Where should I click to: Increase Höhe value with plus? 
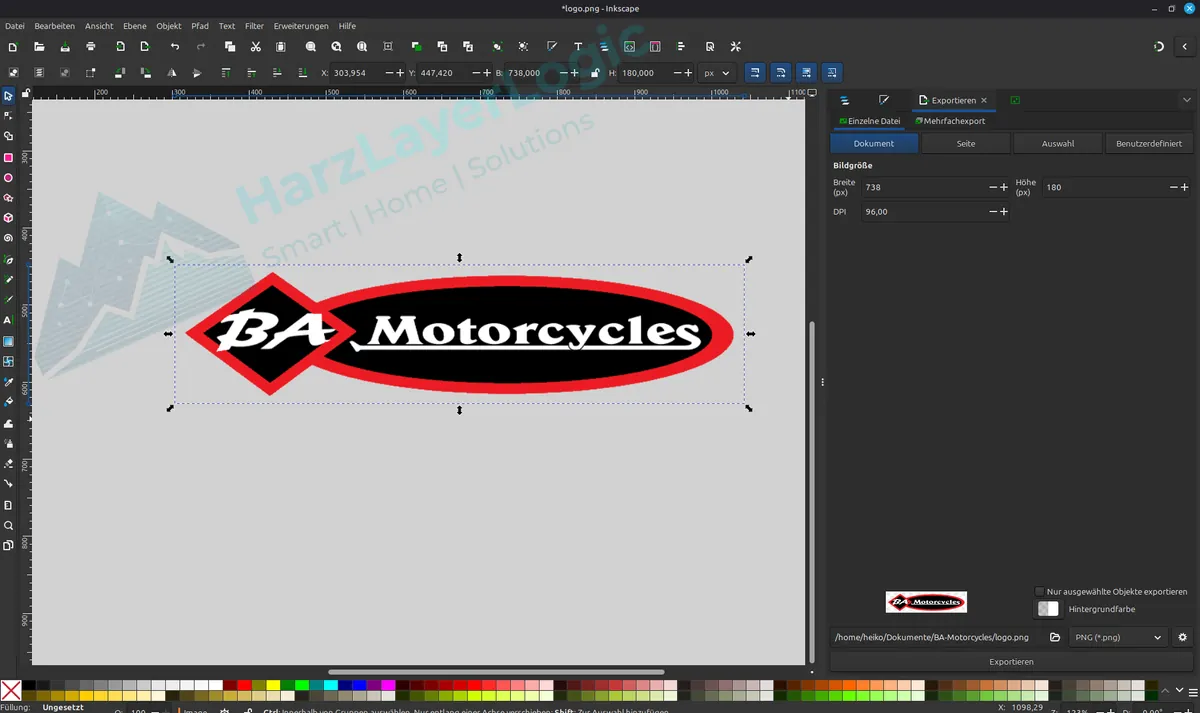(x=1185, y=187)
